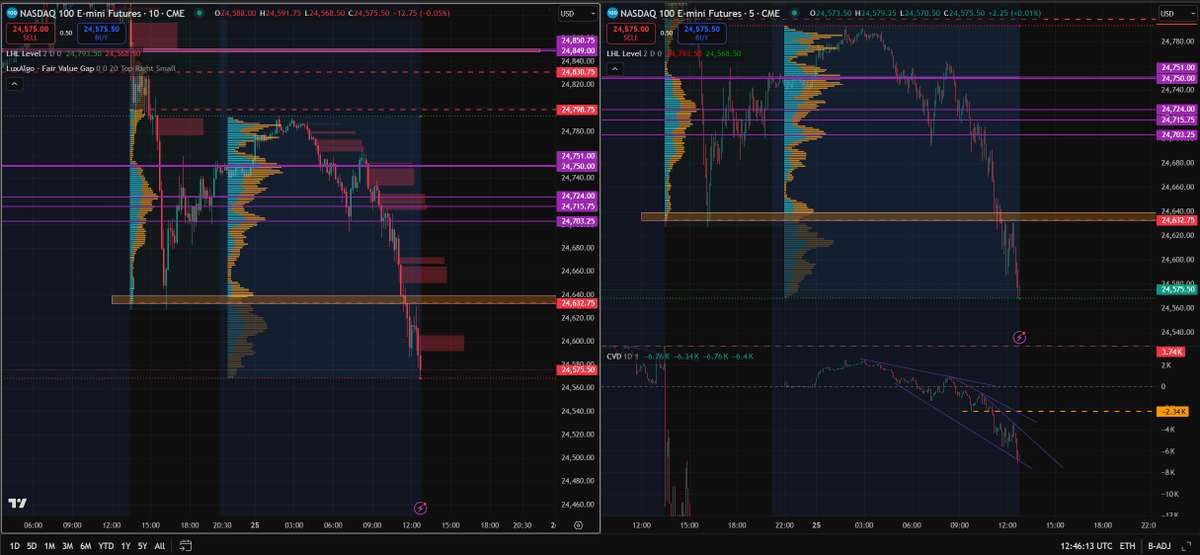This screenshot has width=1200, height=555.
Task: Click the 24,798.75 red price label on left axis
Action: point(579,110)
